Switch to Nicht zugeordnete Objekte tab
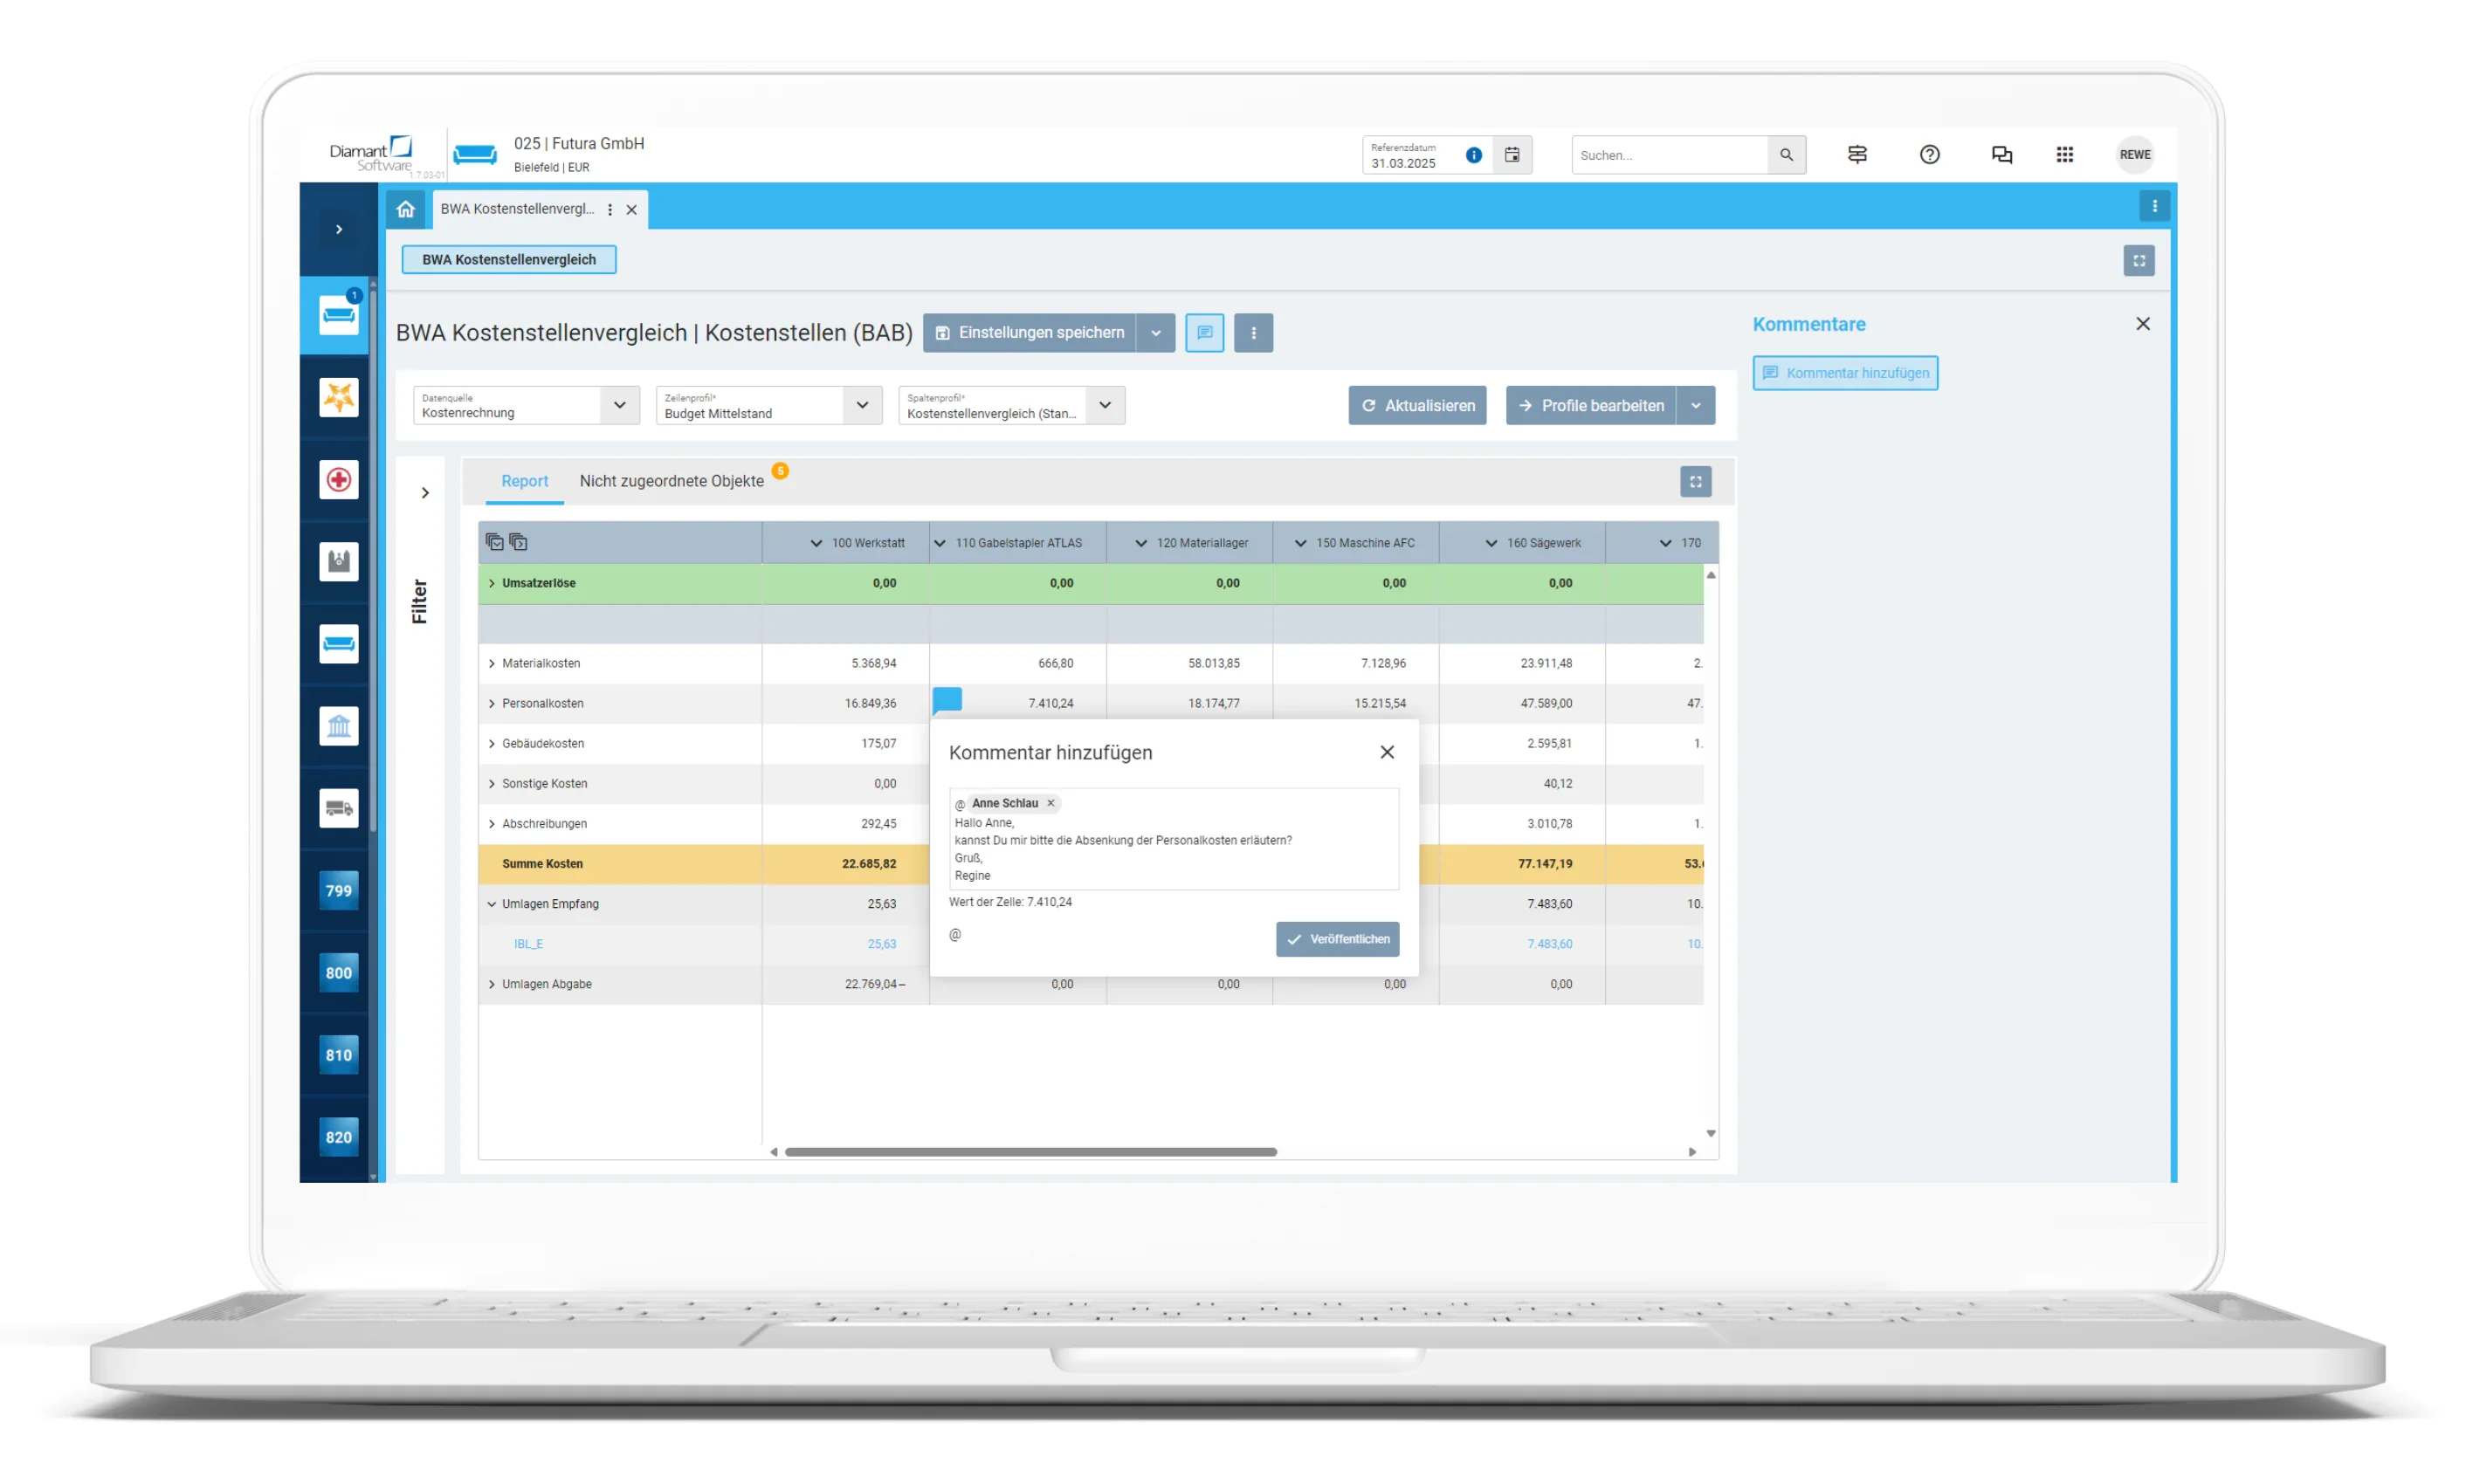Screen dimensions: 2473x1484 [x=671, y=481]
